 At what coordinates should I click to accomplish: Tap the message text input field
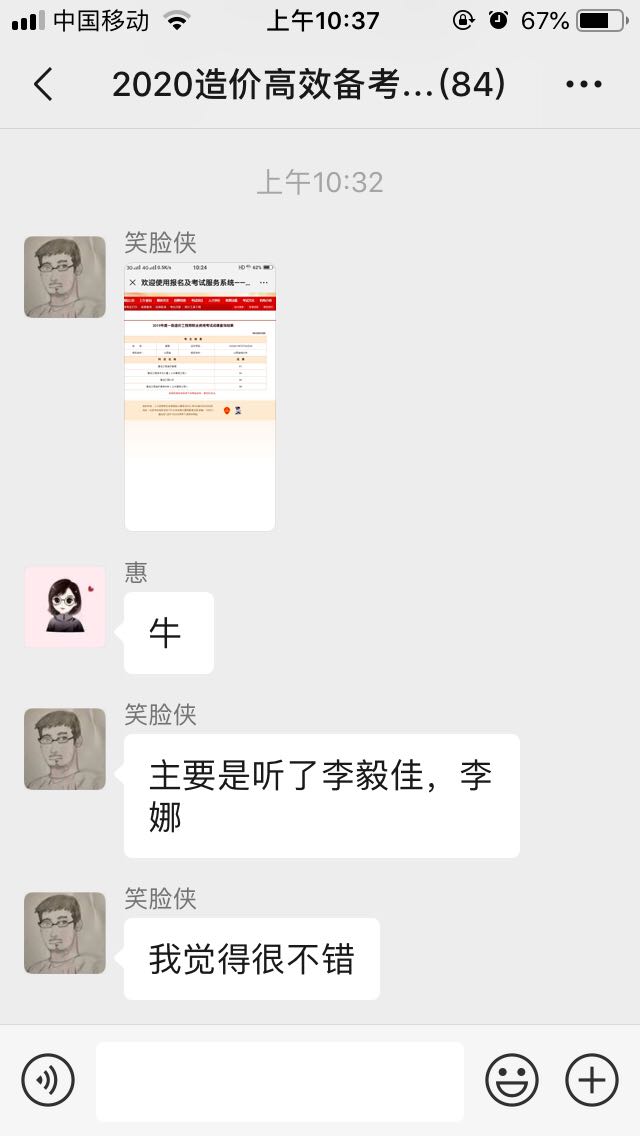280,1081
